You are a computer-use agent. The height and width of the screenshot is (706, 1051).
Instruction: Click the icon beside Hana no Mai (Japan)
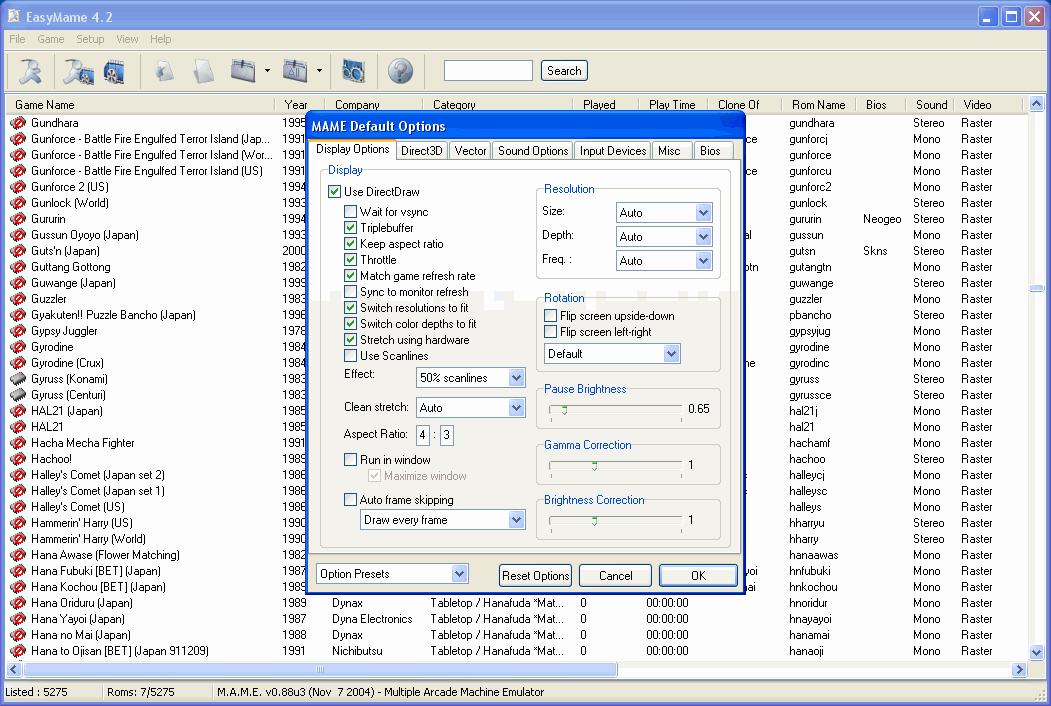point(18,635)
